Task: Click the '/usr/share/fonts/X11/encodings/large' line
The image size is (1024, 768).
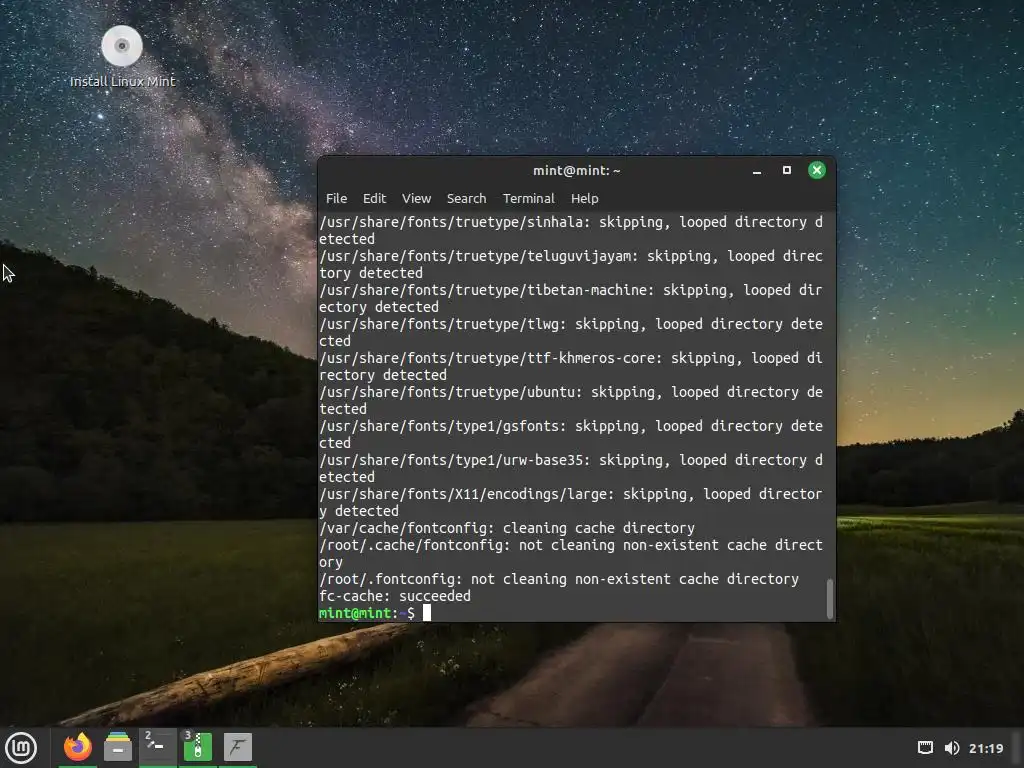Action: 571,502
